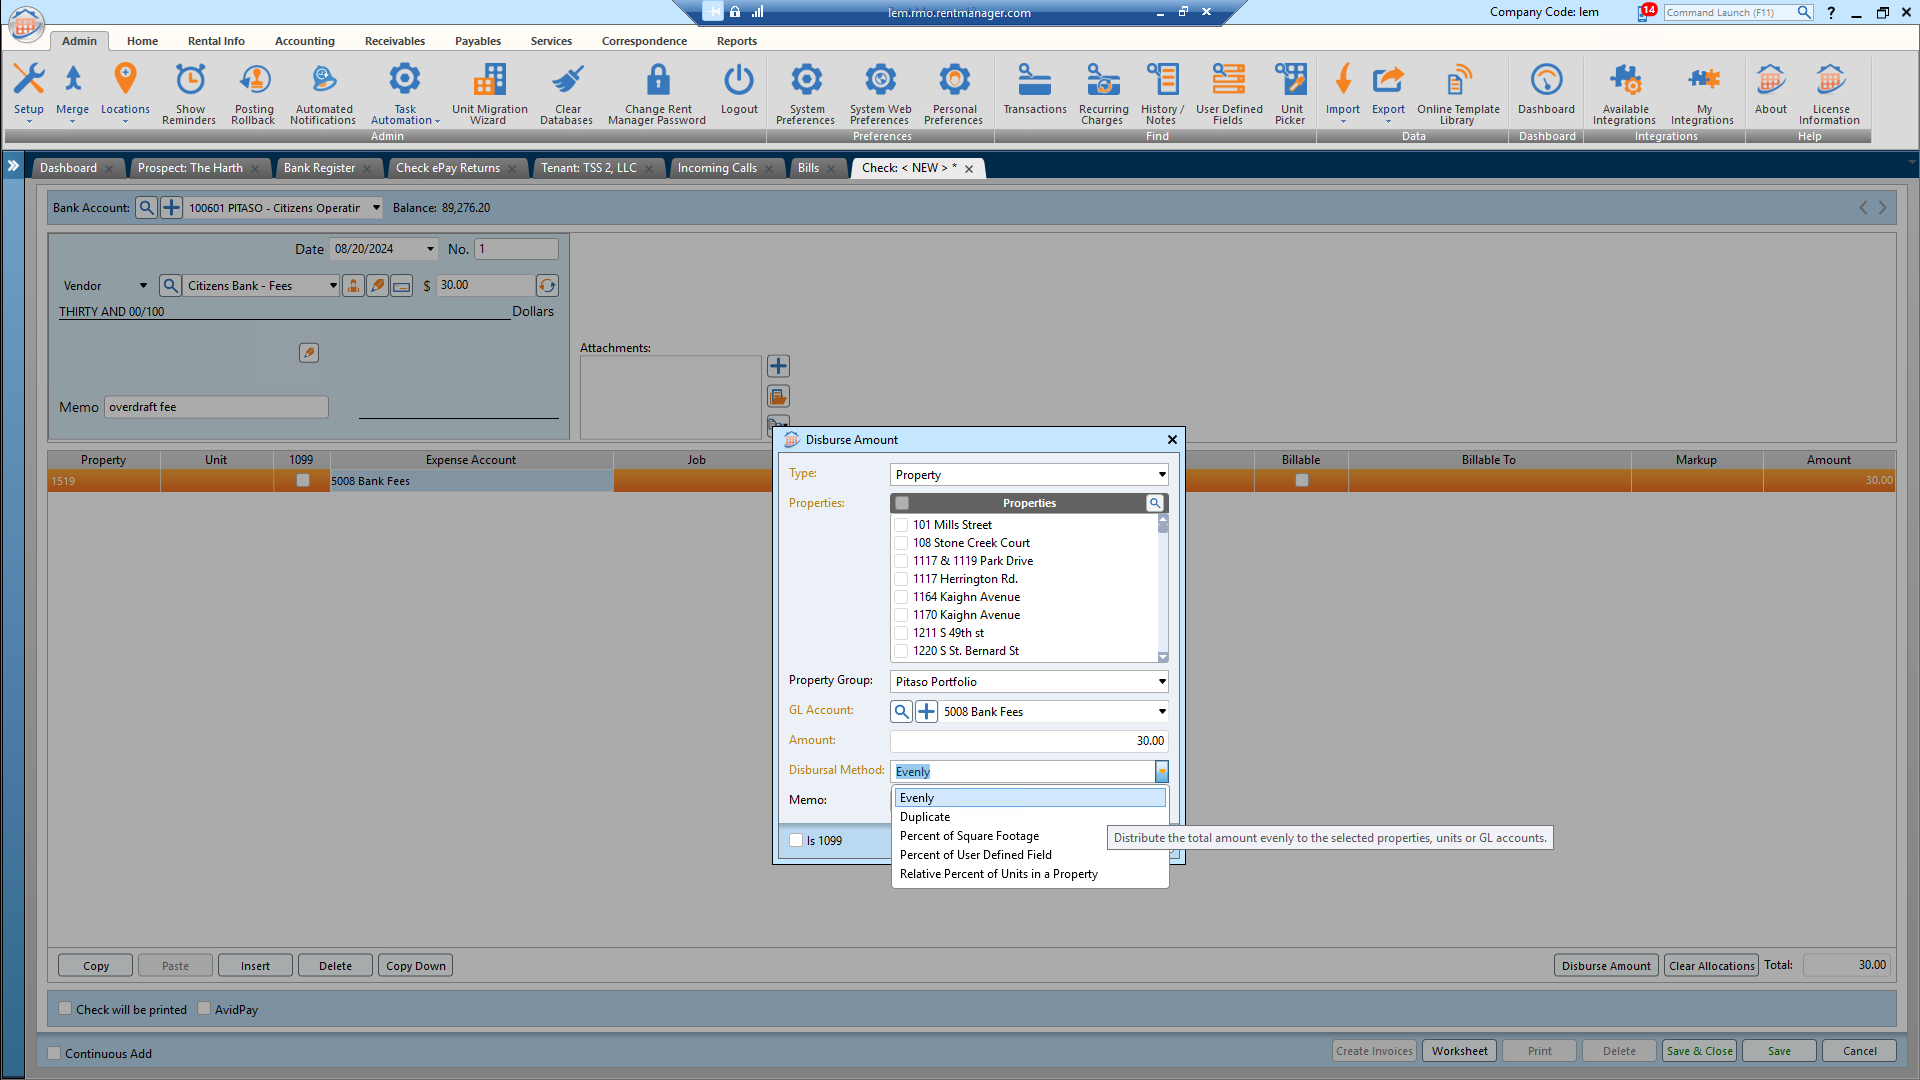
Task: Check the 108 Stone Creek Court property
Action: (x=901, y=543)
